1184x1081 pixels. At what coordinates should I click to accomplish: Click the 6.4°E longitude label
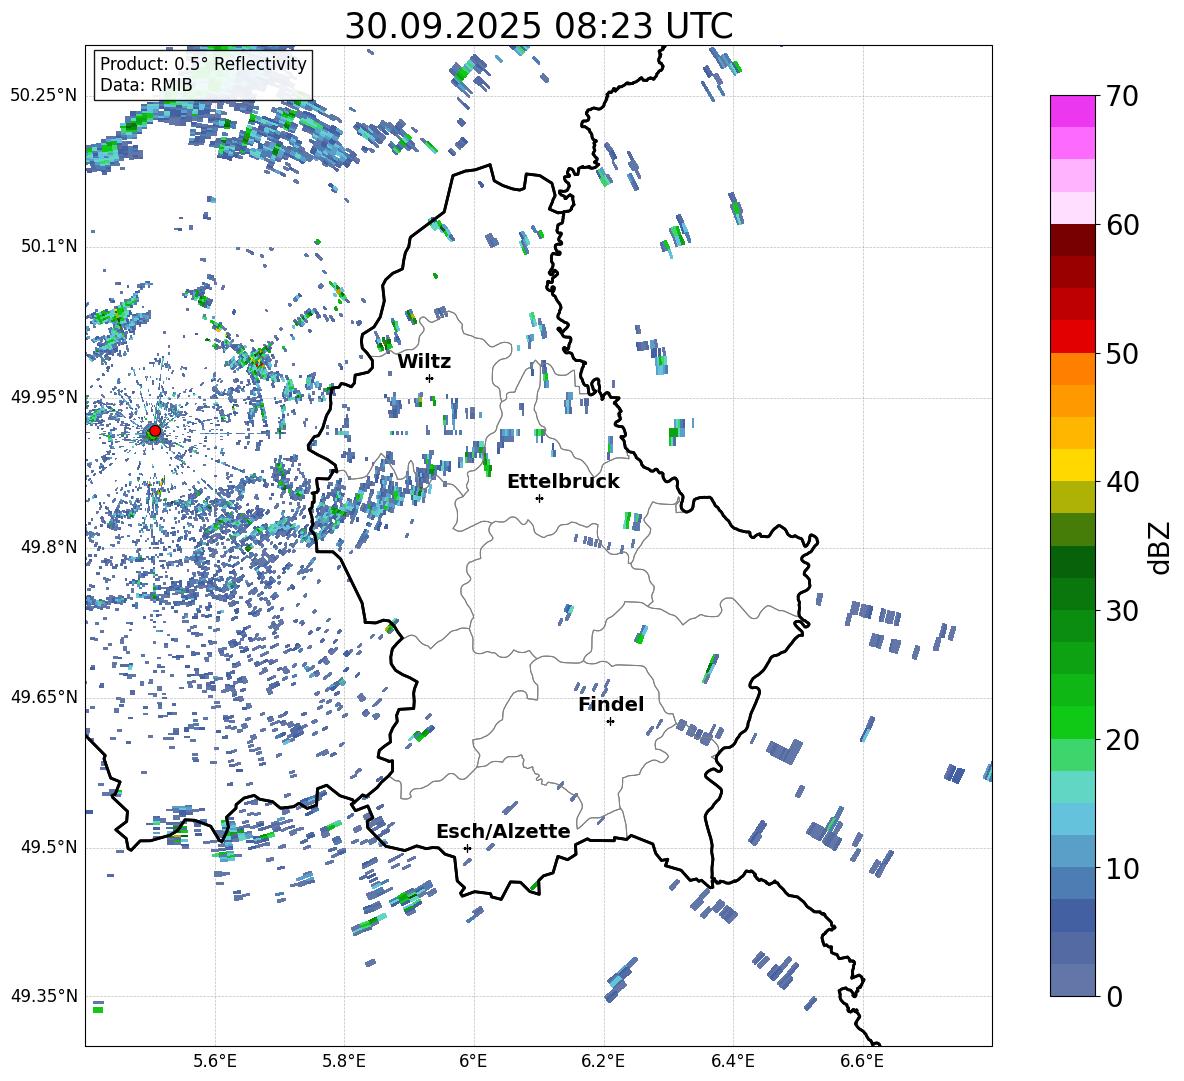point(732,1061)
